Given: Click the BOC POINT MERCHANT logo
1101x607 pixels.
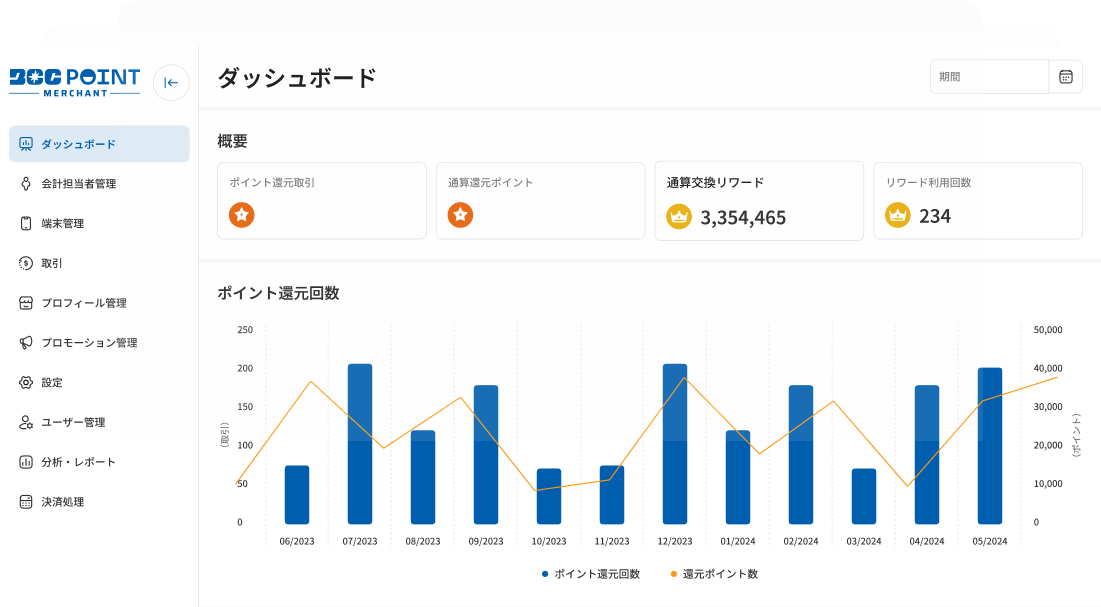Looking at the screenshot, I should pyautogui.click(x=75, y=82).
